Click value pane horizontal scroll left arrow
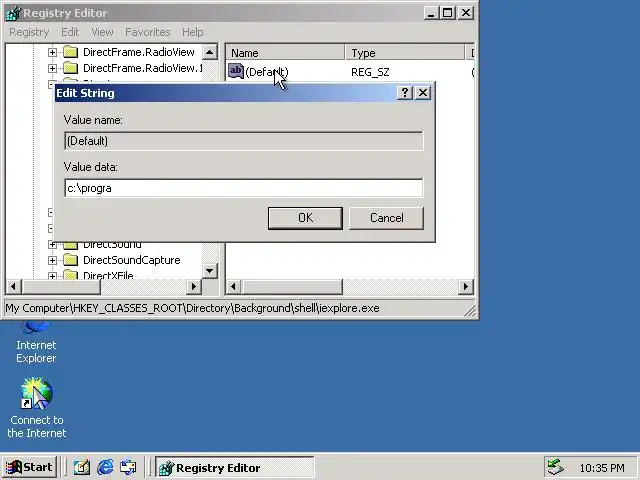This screenshot has height=480, width=640. [x=233, y=287]
